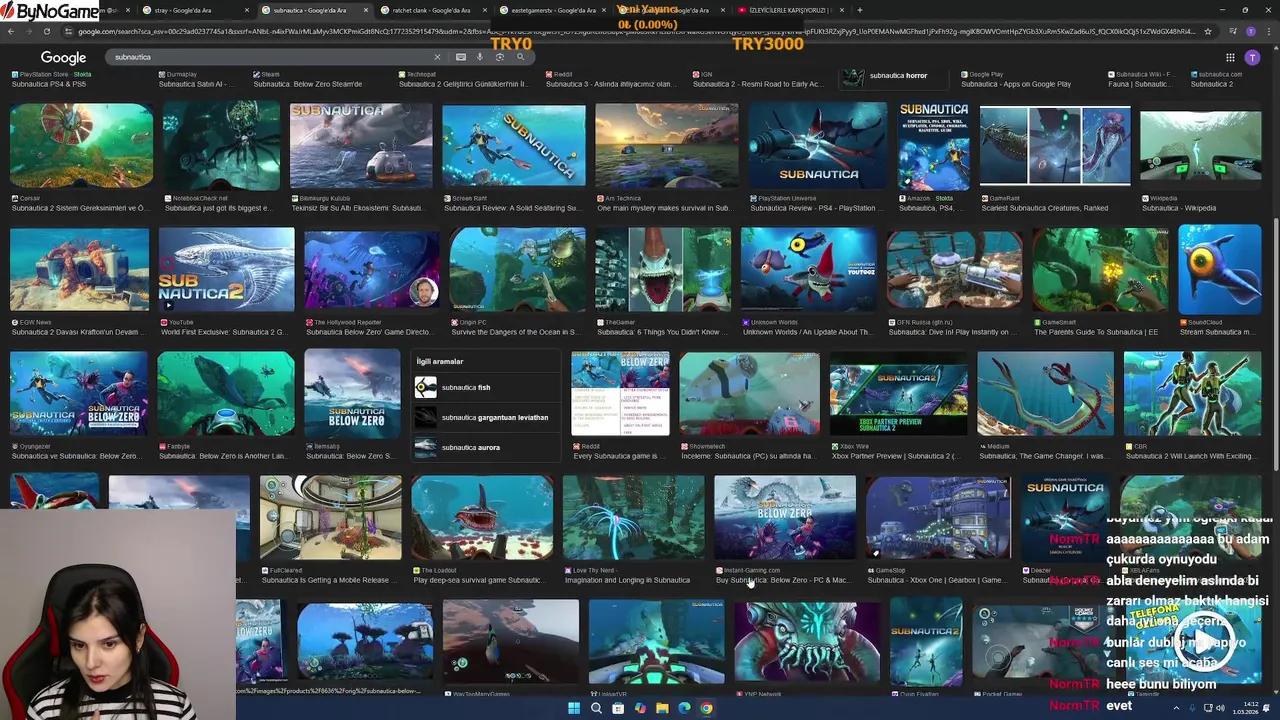Click 'Subnautica - Wikipedia' caption
Viewport: 1280px width, 720px height.
click(1179, 209)
